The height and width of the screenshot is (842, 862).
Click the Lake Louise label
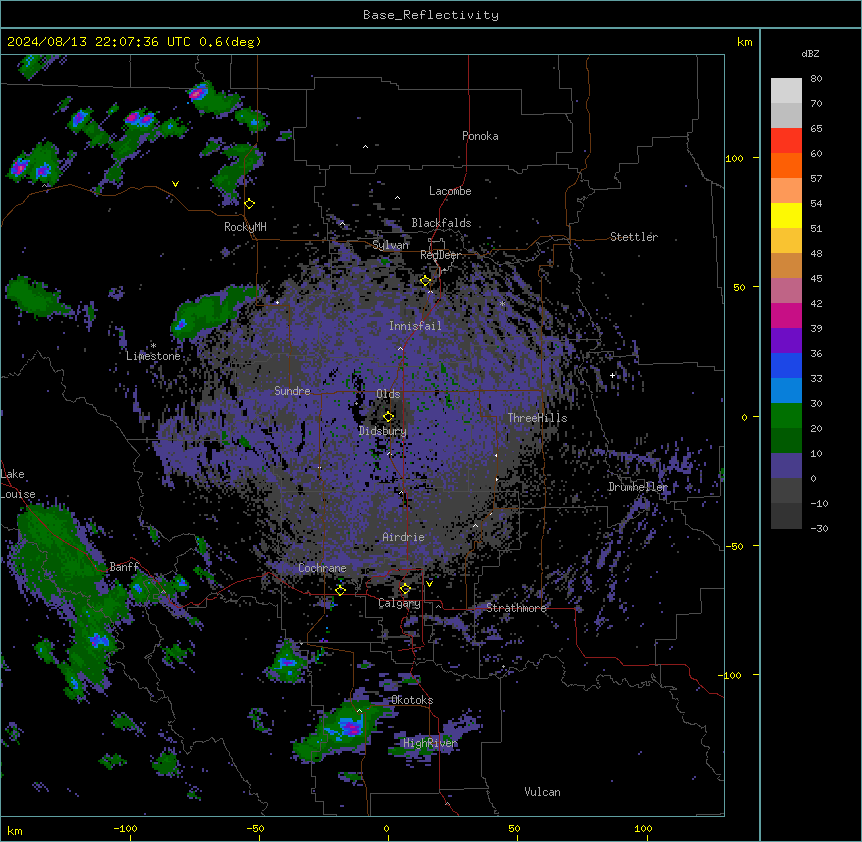[18, 484]
